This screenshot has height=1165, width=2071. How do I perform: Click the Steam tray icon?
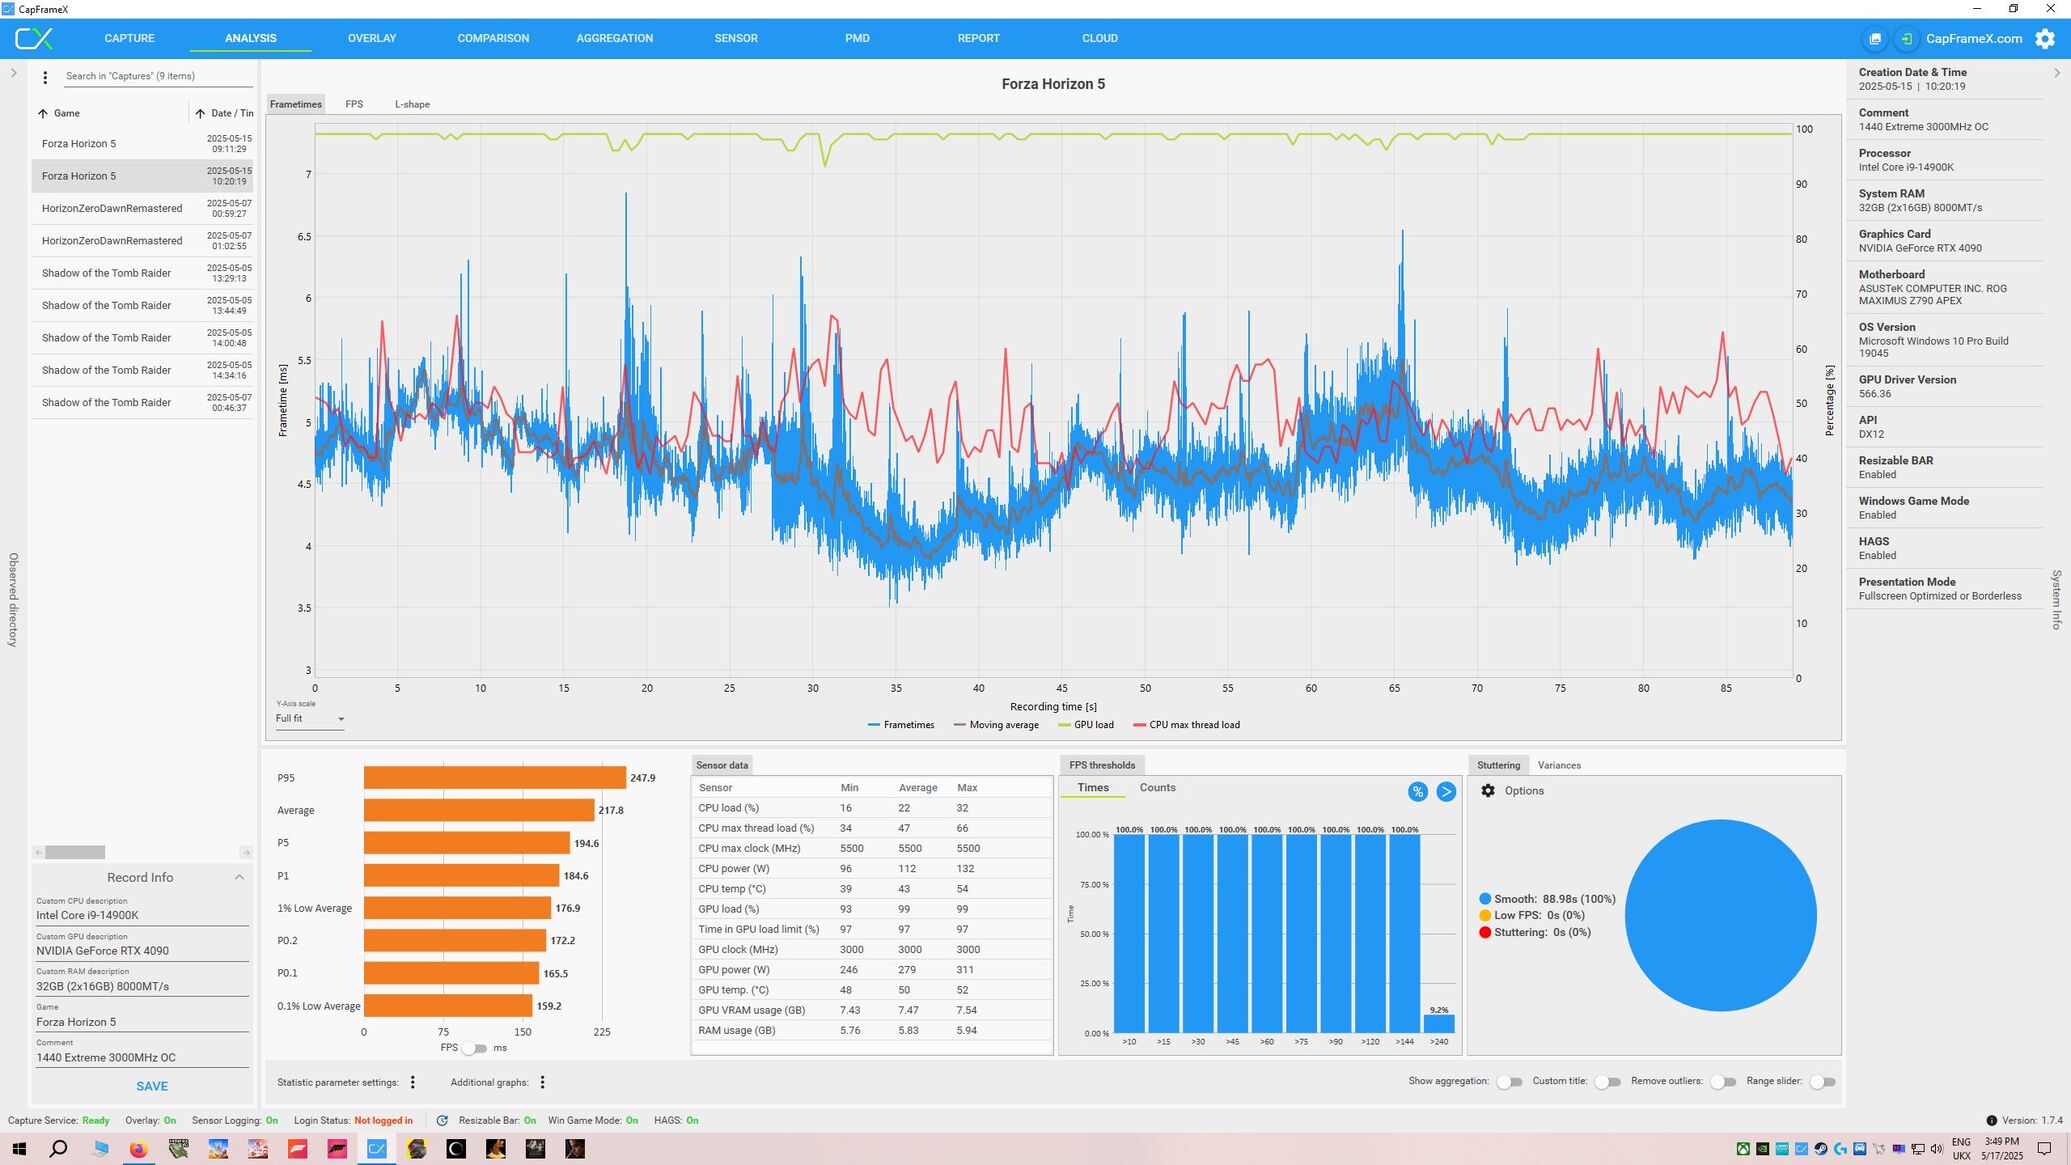pyautogui.click(x=1821, y=1149)
